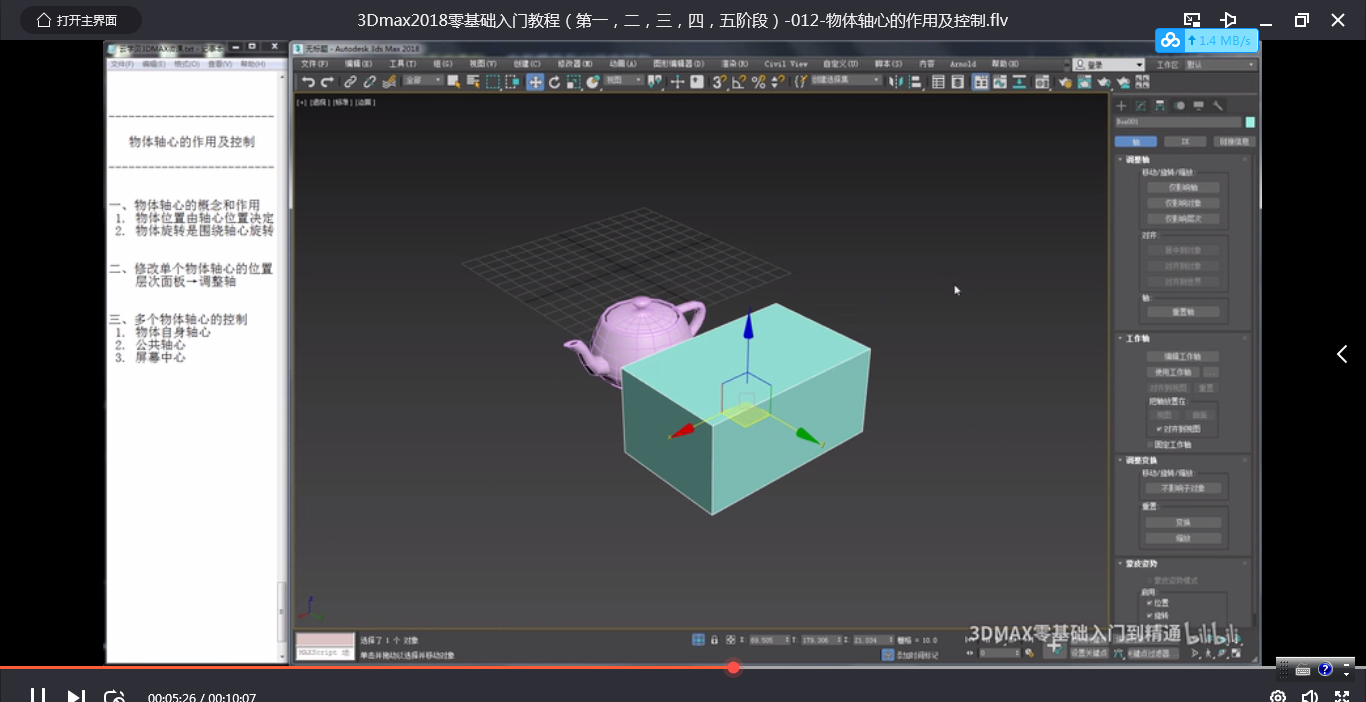Switch to the IK tab in hierarchy panel
Screen dimensions: 1366x702
[x=1184, y=142]
